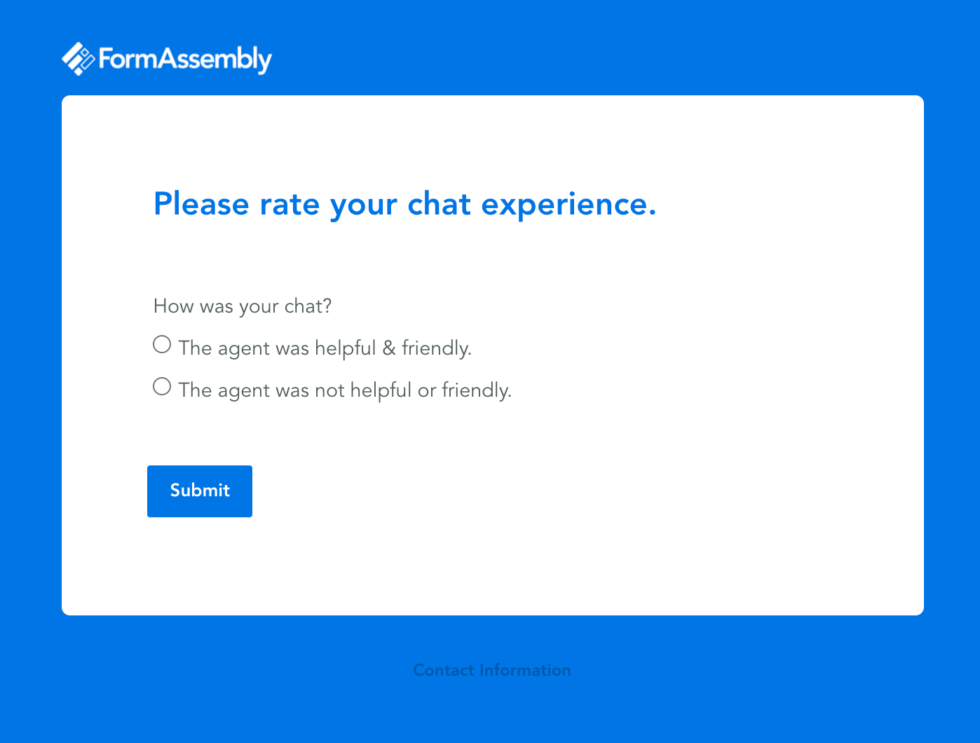Click the helpful & friendly answer label text
The height and width of the screenshot is (743, 980).
tap(325, 348)
